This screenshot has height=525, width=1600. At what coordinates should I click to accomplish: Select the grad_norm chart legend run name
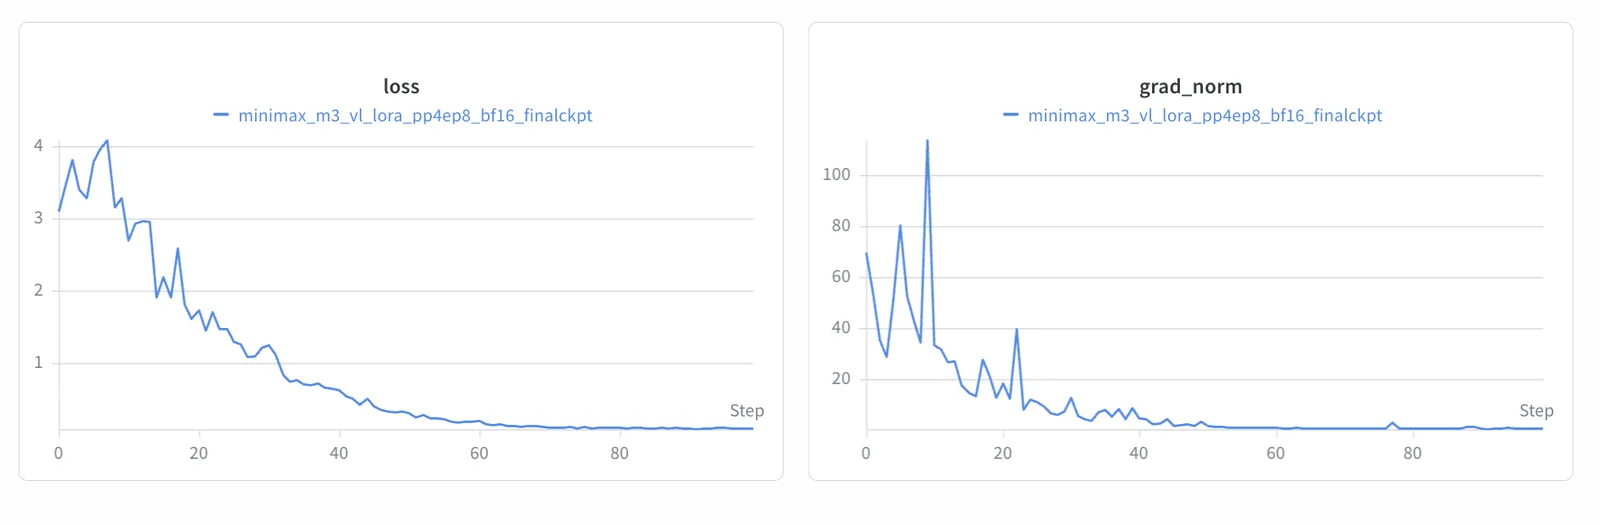(x=1205, y=115)
